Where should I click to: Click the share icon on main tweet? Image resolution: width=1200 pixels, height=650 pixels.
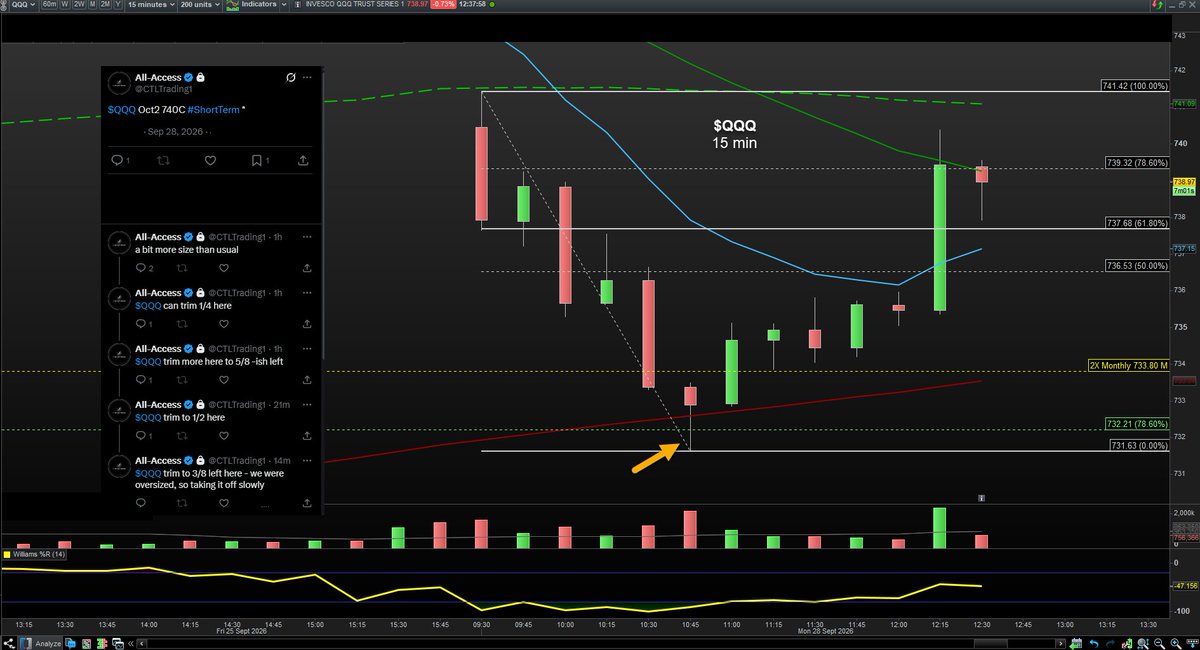coord(305,160)
